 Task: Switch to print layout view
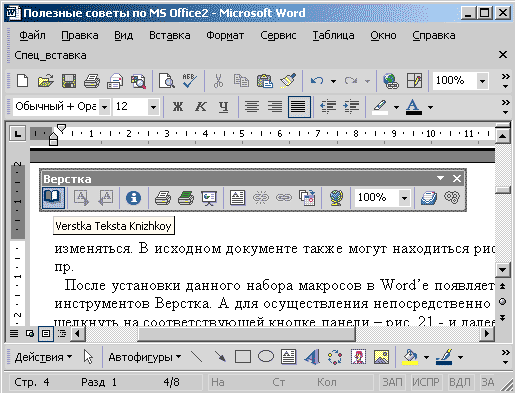46,333
